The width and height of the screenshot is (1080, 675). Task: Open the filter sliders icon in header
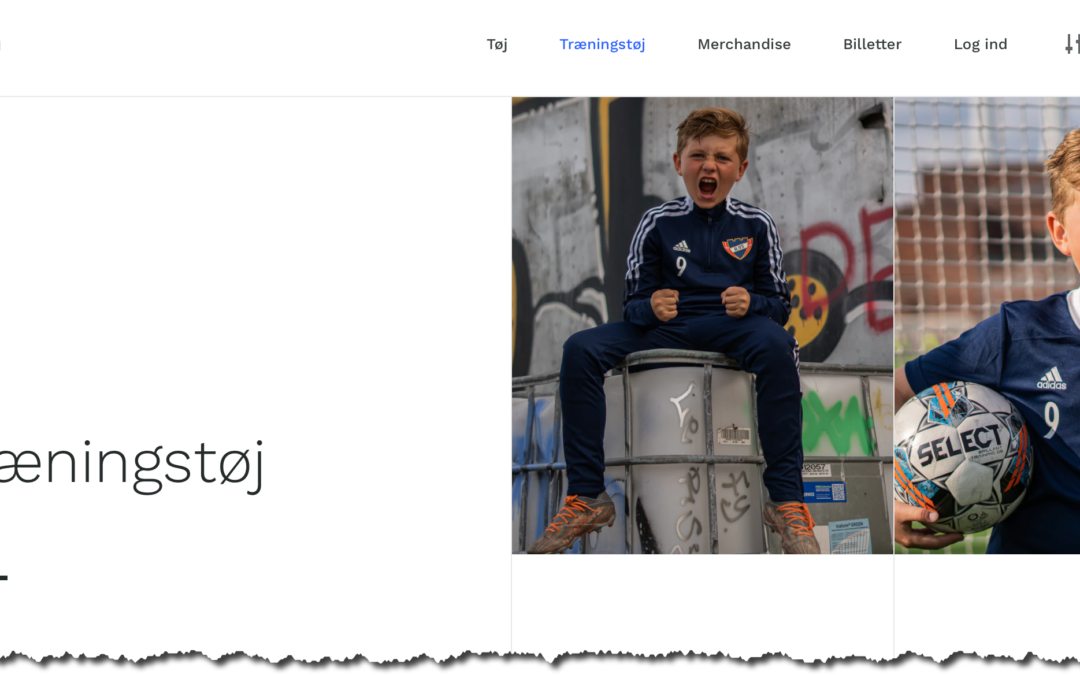tap(1072, 44)
